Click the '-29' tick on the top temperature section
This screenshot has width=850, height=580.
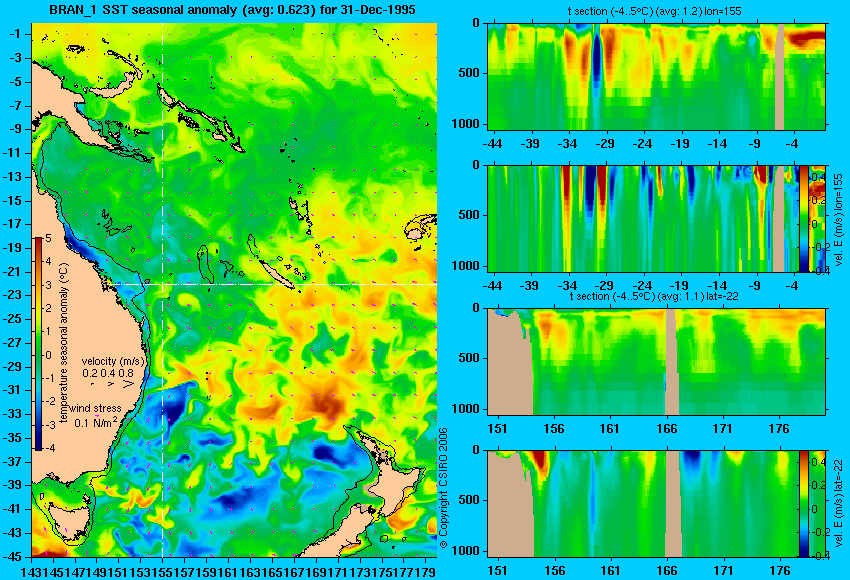point(604,144)
